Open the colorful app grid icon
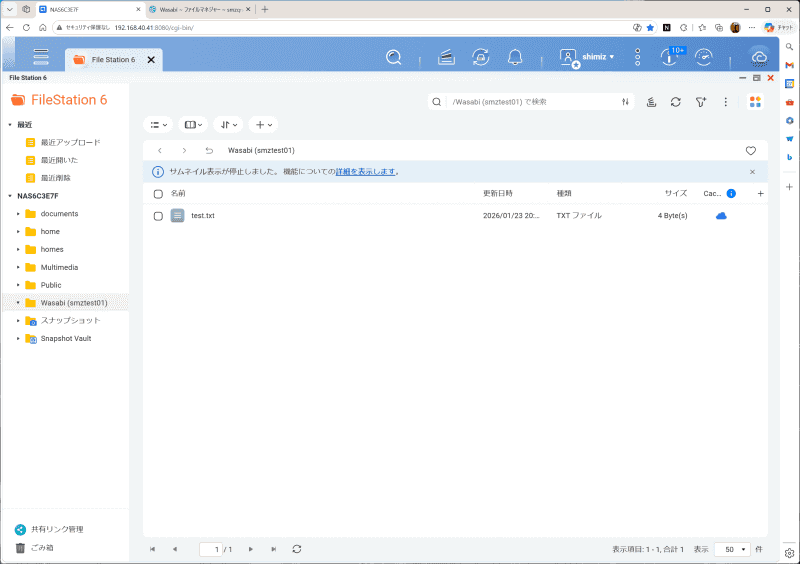Screen dimensions: 800x564 click(x=755, y=102)
